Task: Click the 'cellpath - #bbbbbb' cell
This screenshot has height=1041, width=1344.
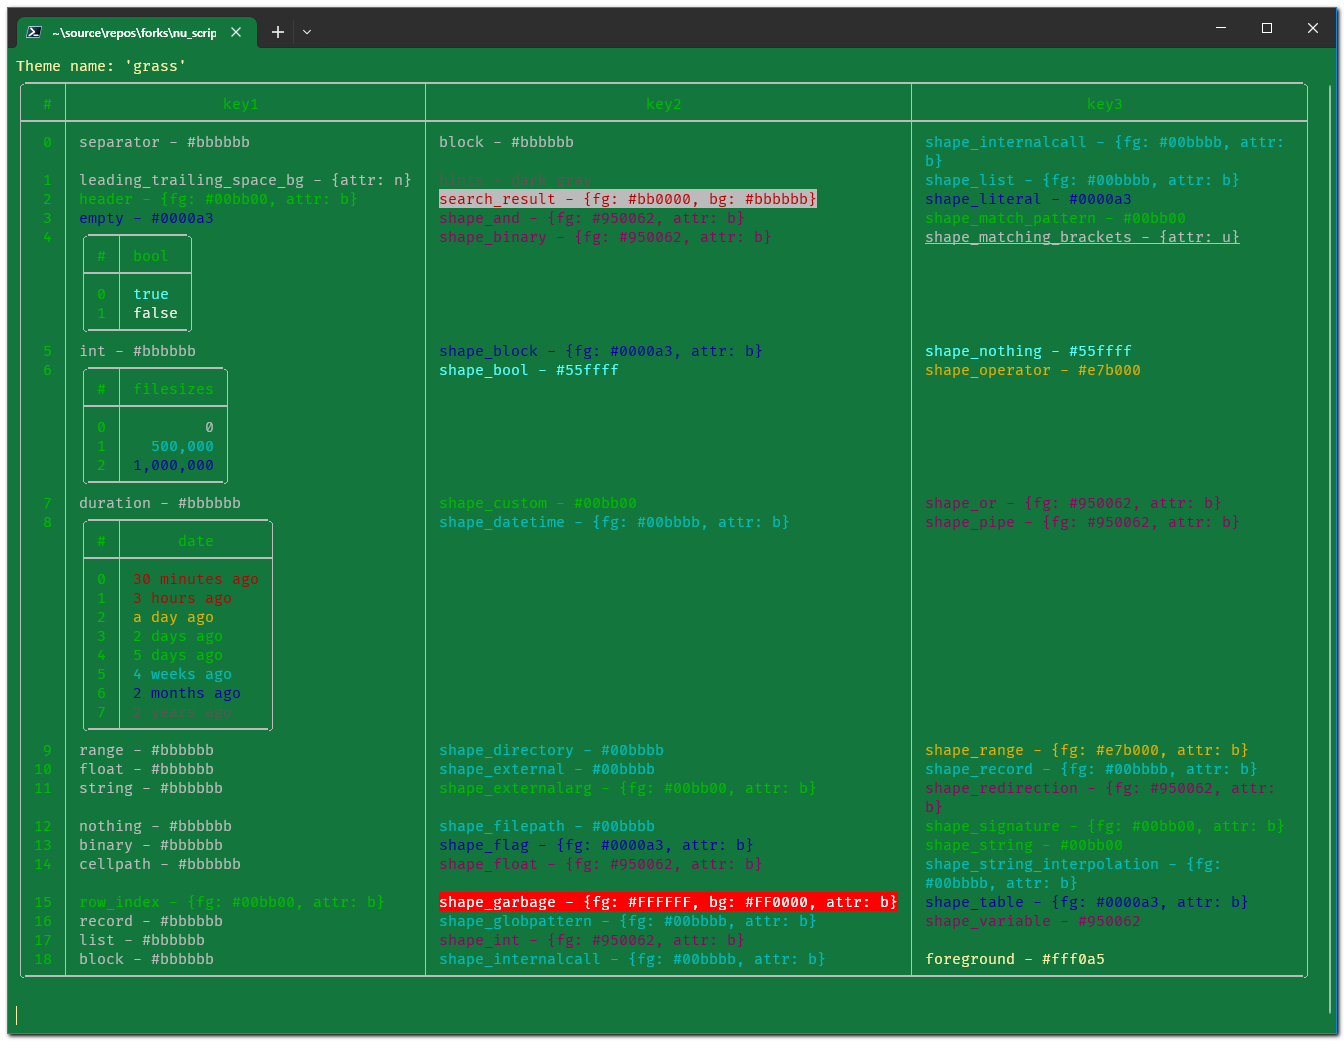Action: [160, 864]
